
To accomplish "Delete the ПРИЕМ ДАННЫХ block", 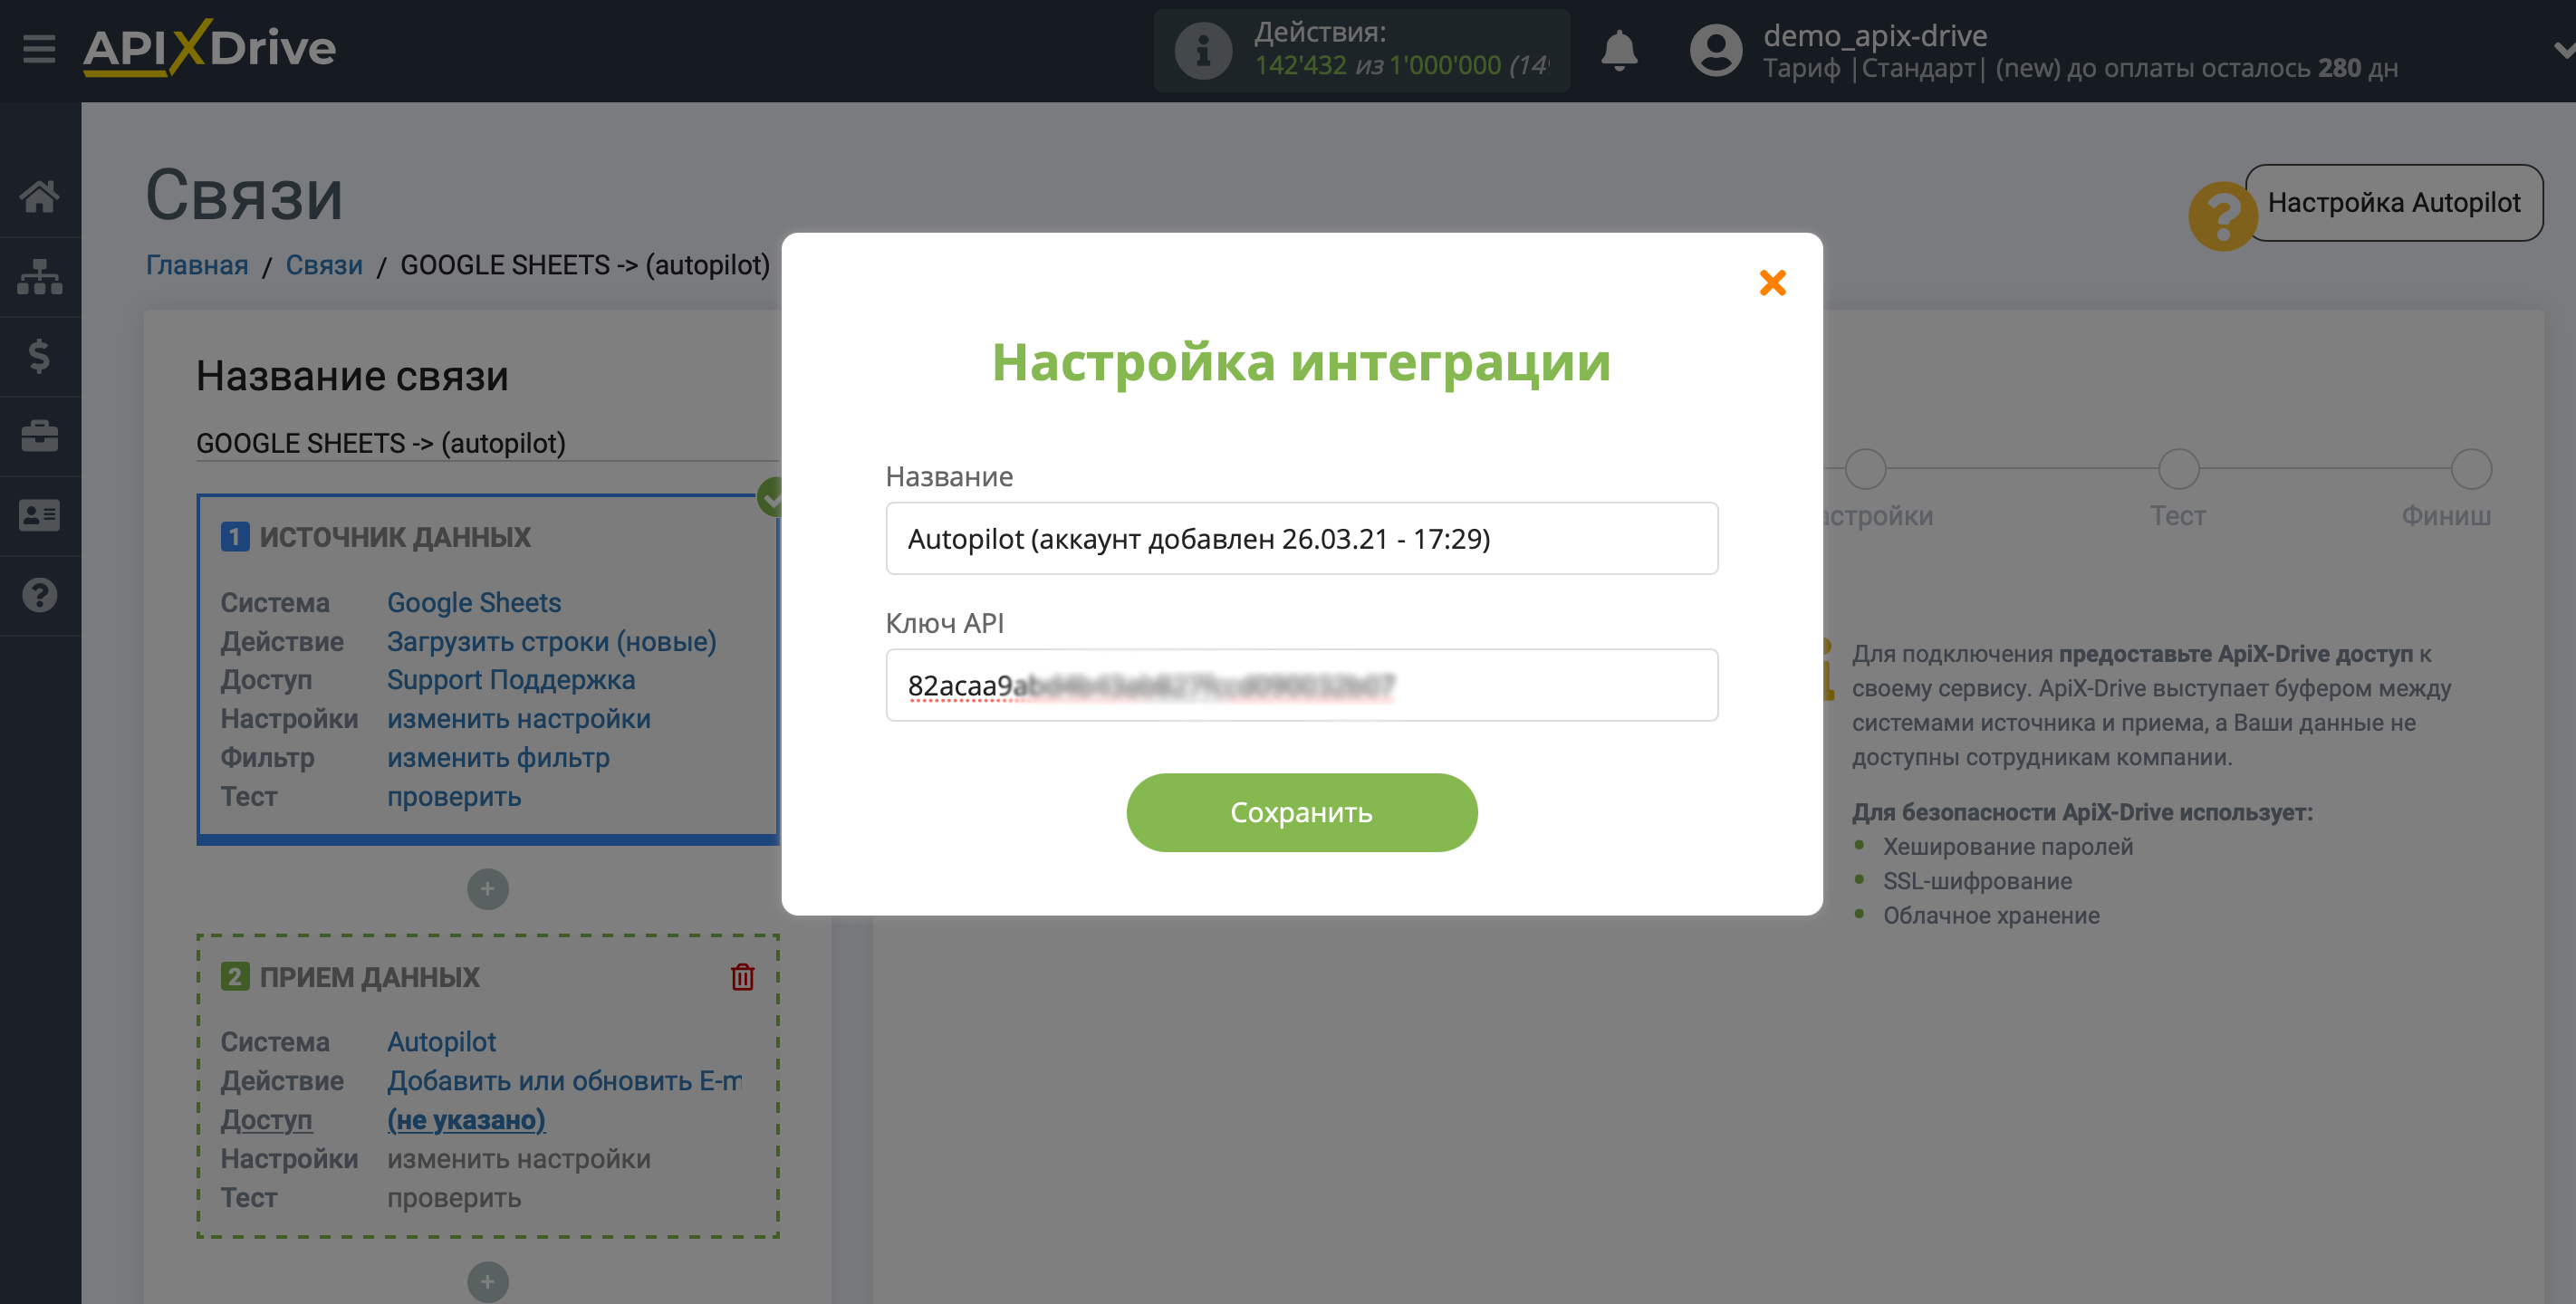I will (742, 976).
